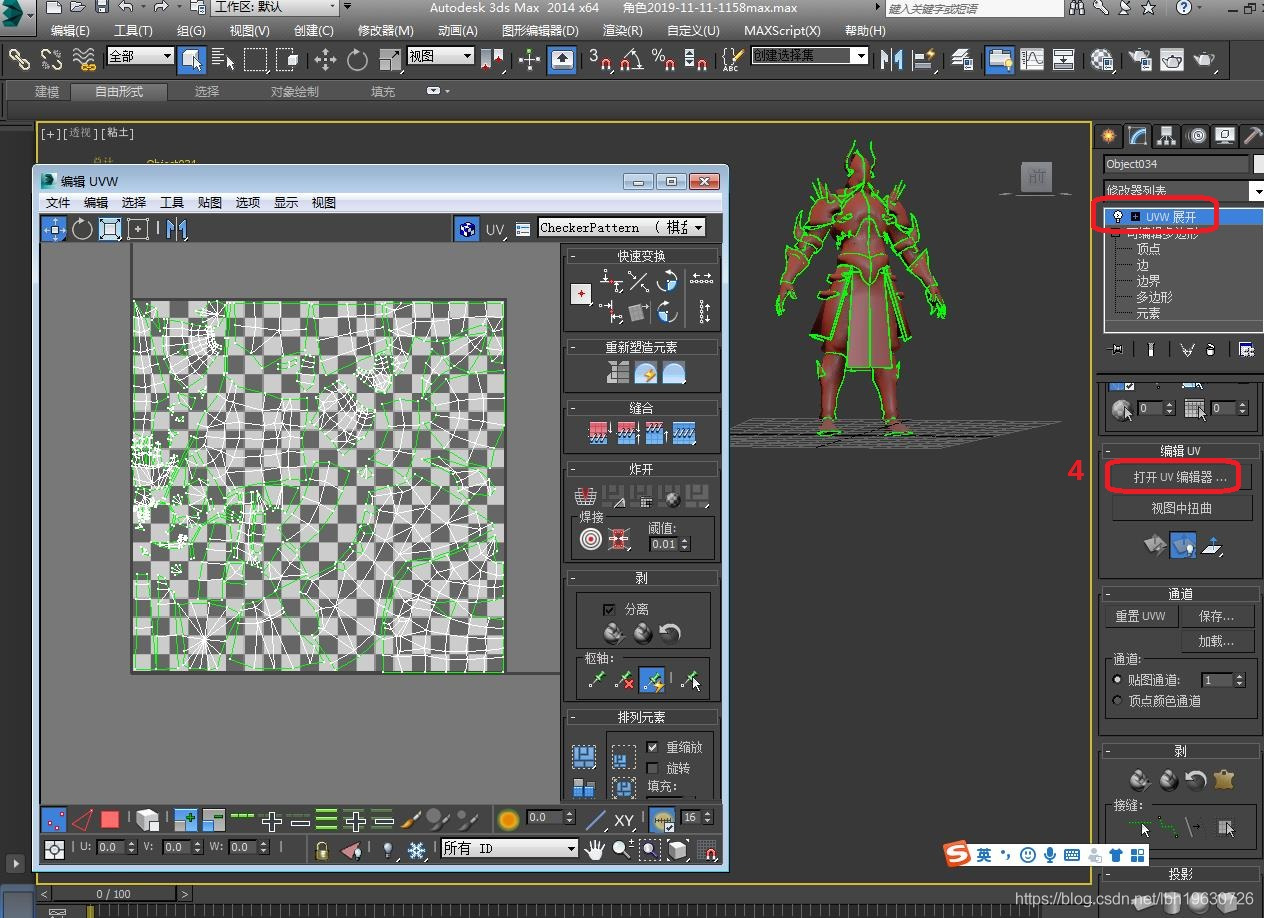1264x918 pixels.
Task: Click the pan view hand icon
Action: (595, 850)
